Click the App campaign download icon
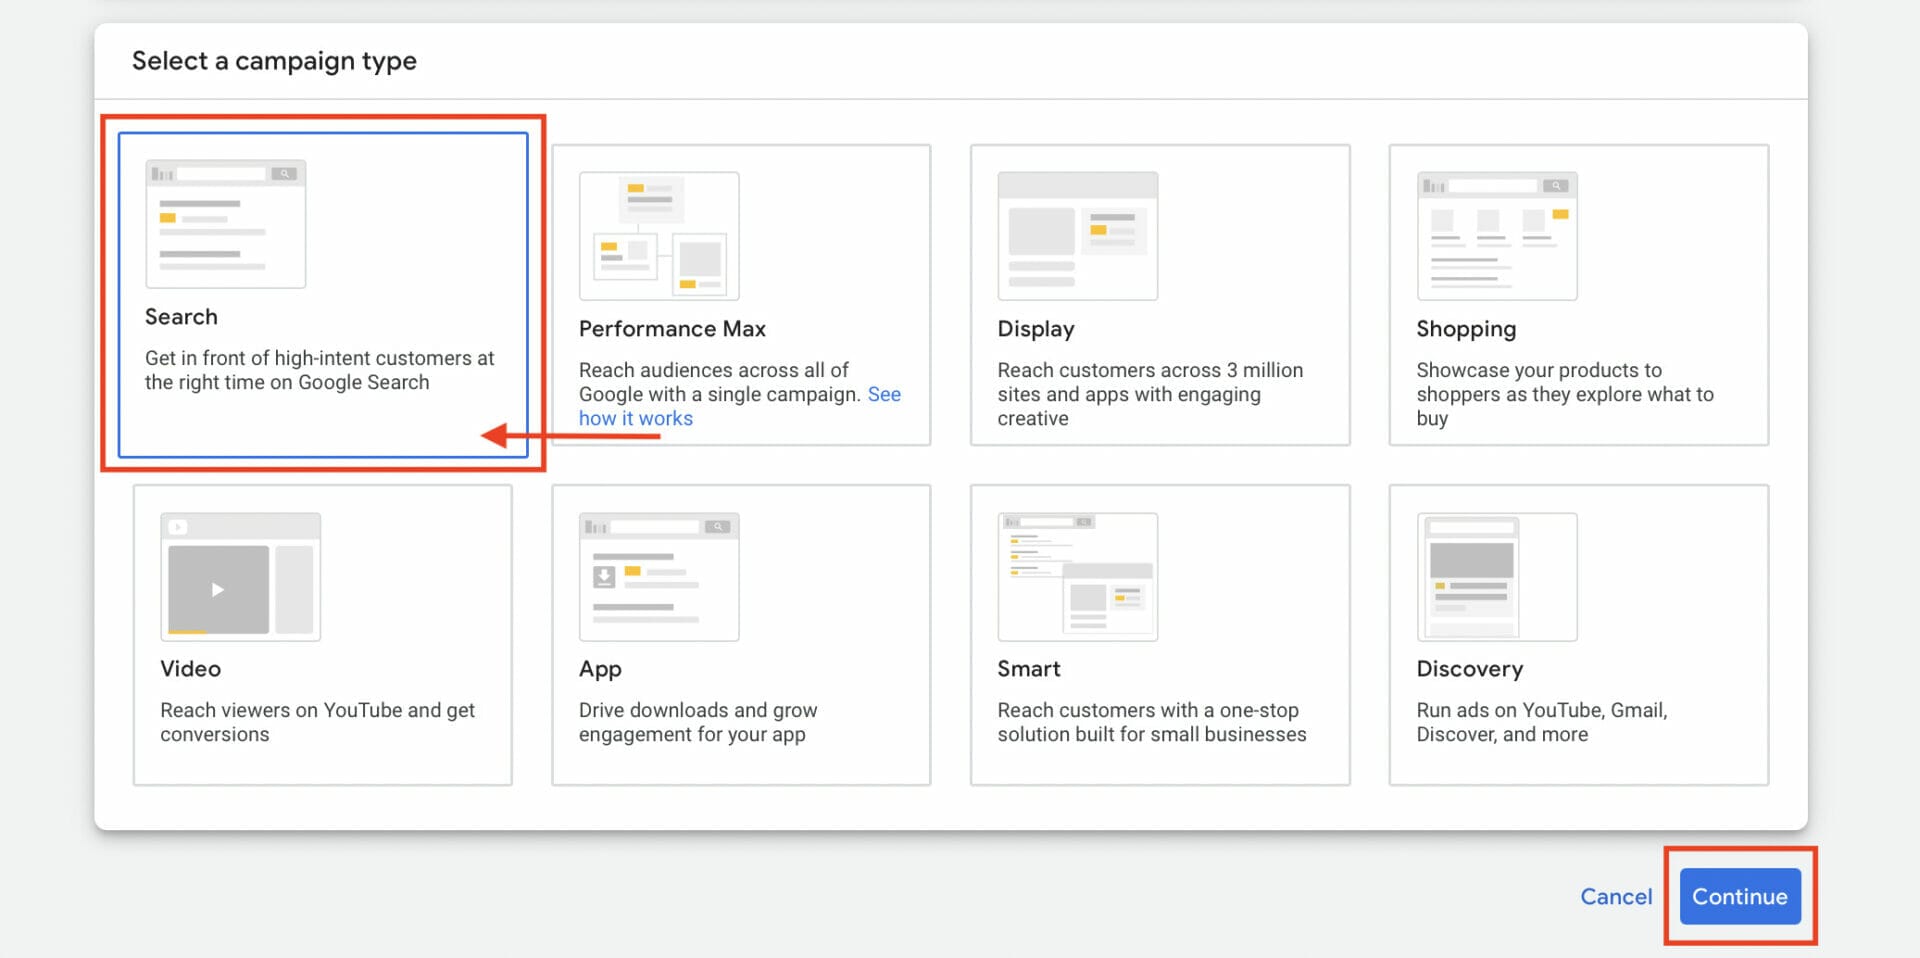This screenshot has height=958, width=1920. tap(604, 577)
